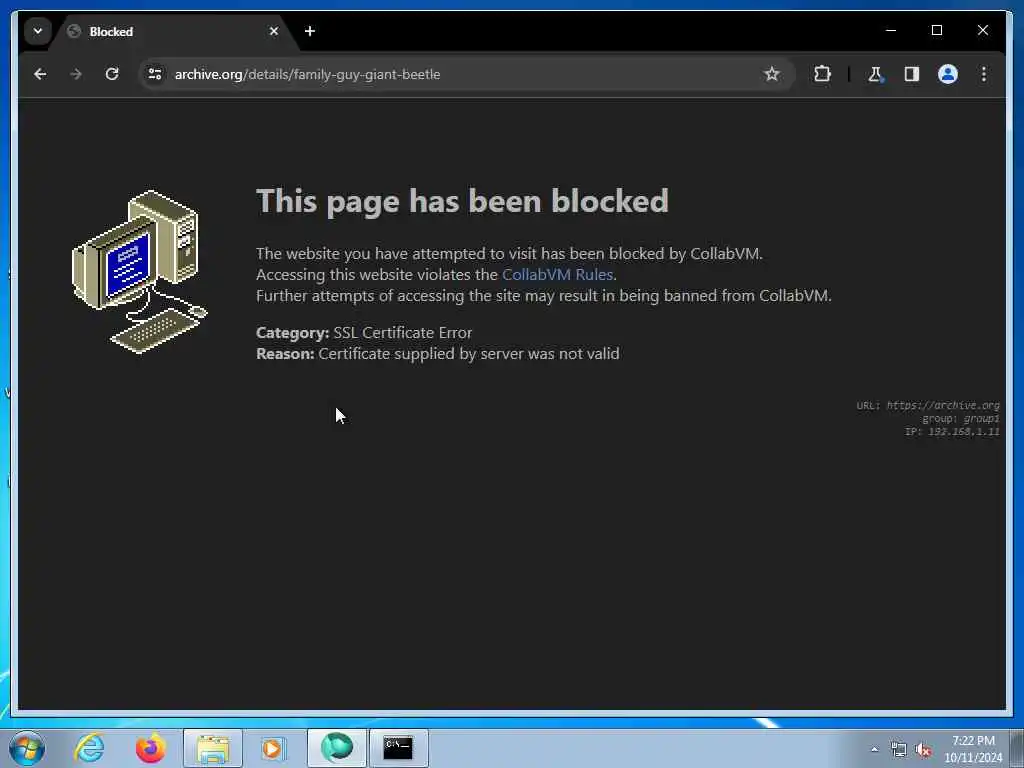This screenshot has height=768, width=1024.
Task: Click the retro computer illustration
Action: (139, 272)
